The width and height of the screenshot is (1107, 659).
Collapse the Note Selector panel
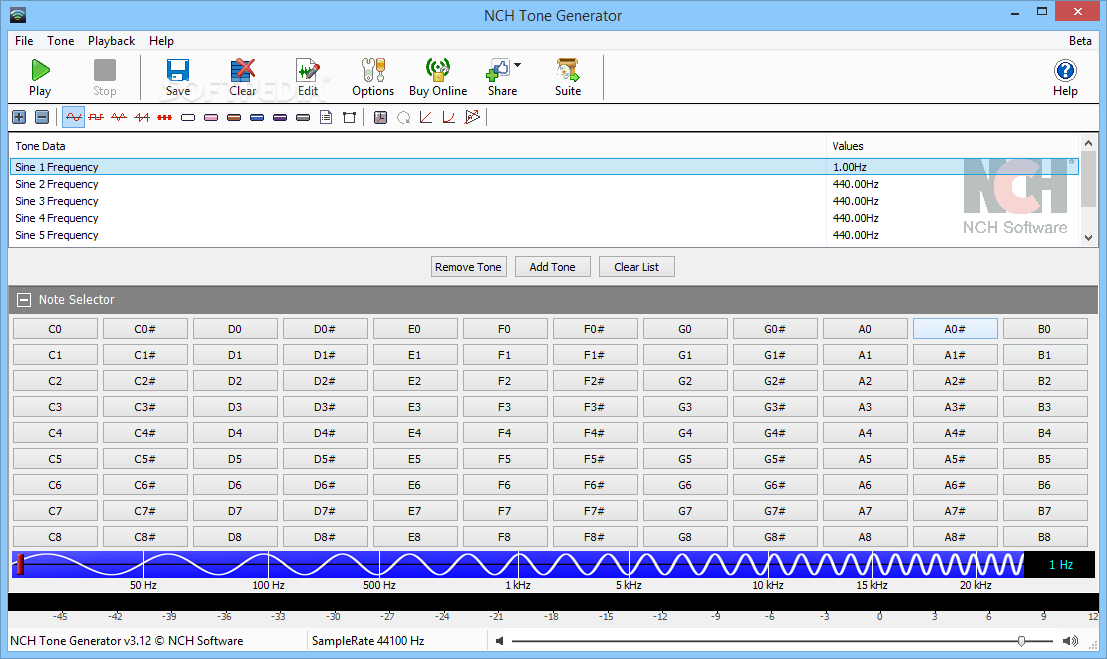tap(23, 299)
